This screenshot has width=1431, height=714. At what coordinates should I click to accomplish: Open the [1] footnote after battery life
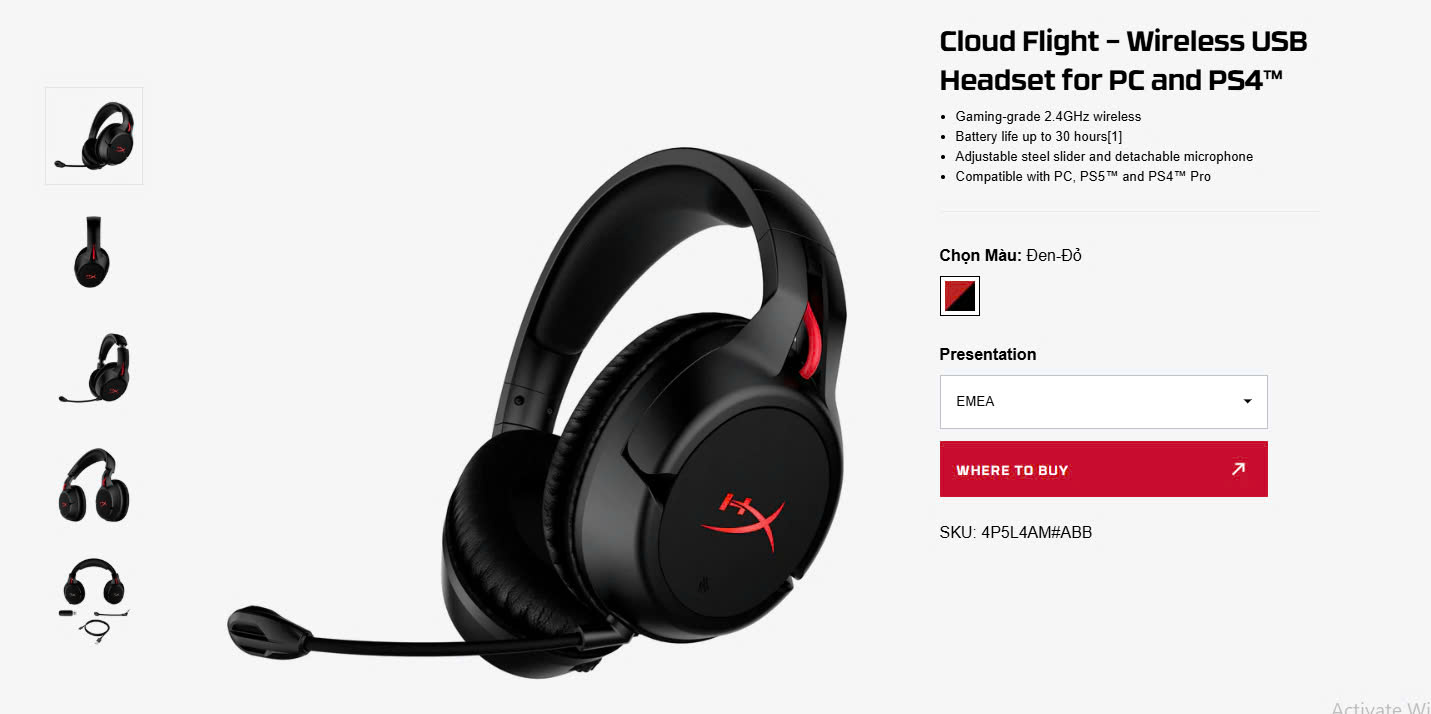tap(1114, 136)
